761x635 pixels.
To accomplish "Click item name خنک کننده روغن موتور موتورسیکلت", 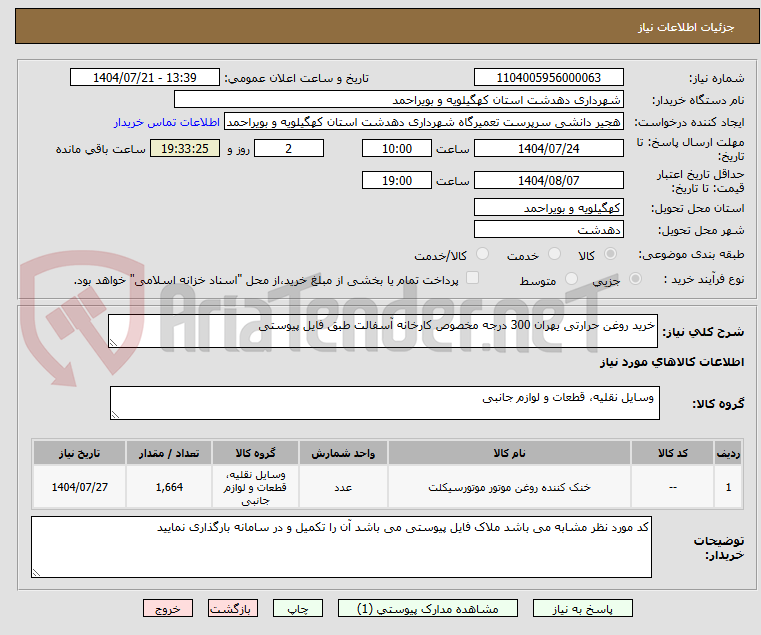I will 509,487.
